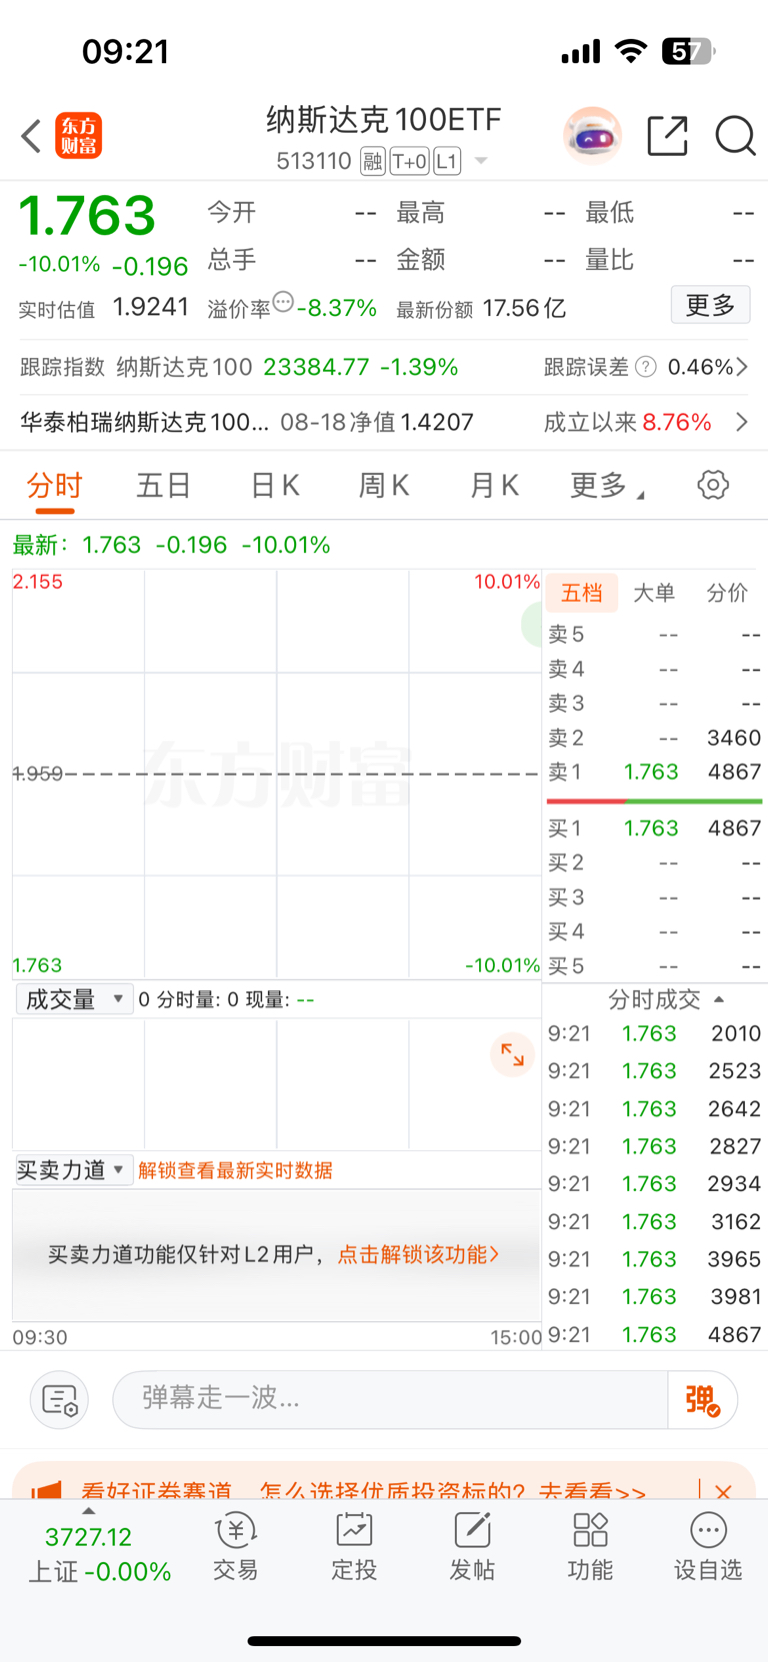Tap the red-green buy/sell ratio bar
Screen dimensions: 768x1663
coord(654,801)
